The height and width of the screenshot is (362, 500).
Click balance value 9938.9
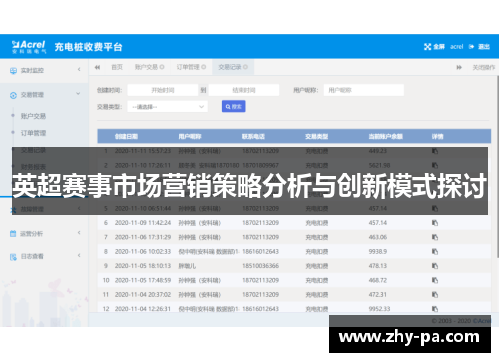tap(378, 251)
